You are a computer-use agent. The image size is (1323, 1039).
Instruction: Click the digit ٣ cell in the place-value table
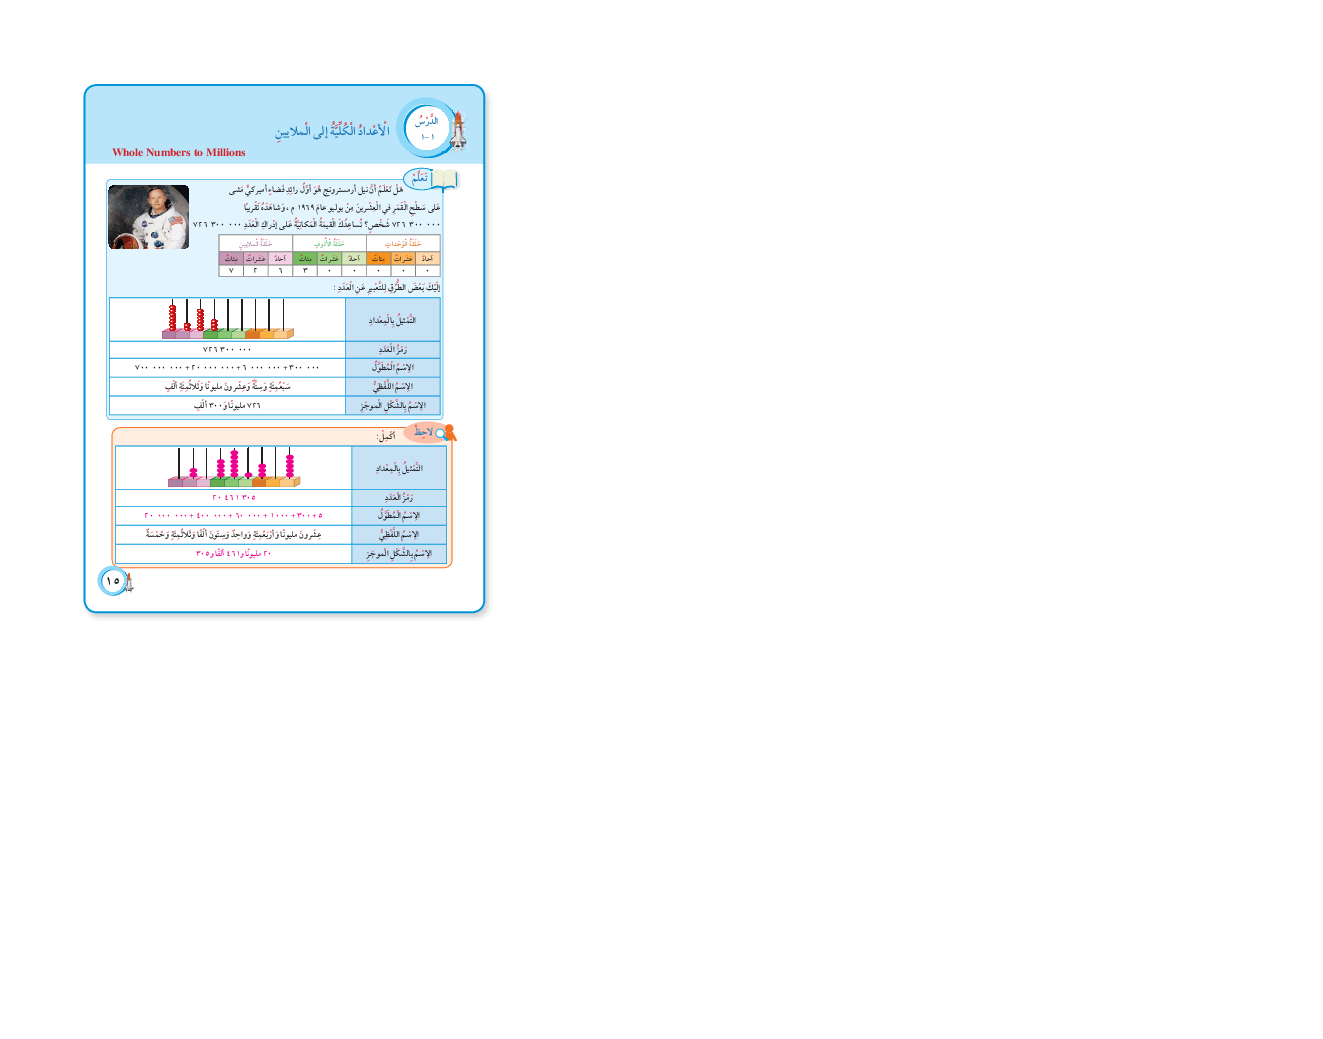click(305, 271)
